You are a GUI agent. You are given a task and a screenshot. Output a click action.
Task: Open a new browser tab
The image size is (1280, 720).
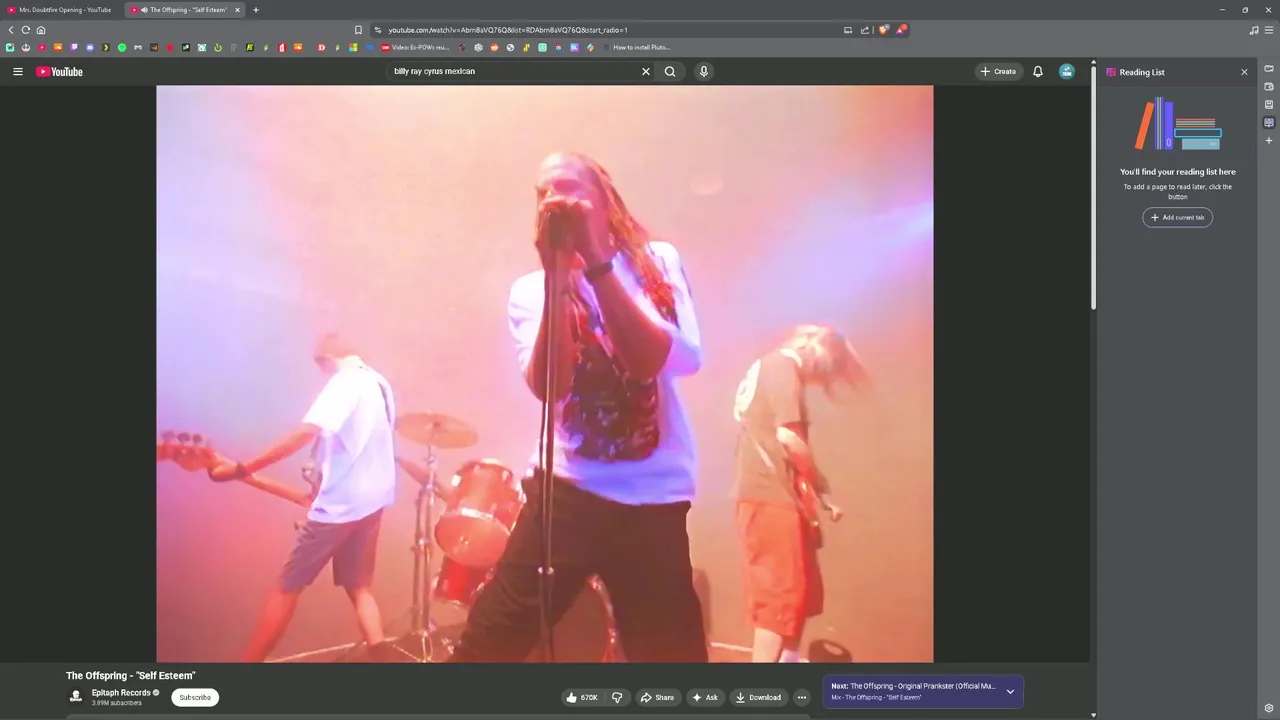(255, 10)
